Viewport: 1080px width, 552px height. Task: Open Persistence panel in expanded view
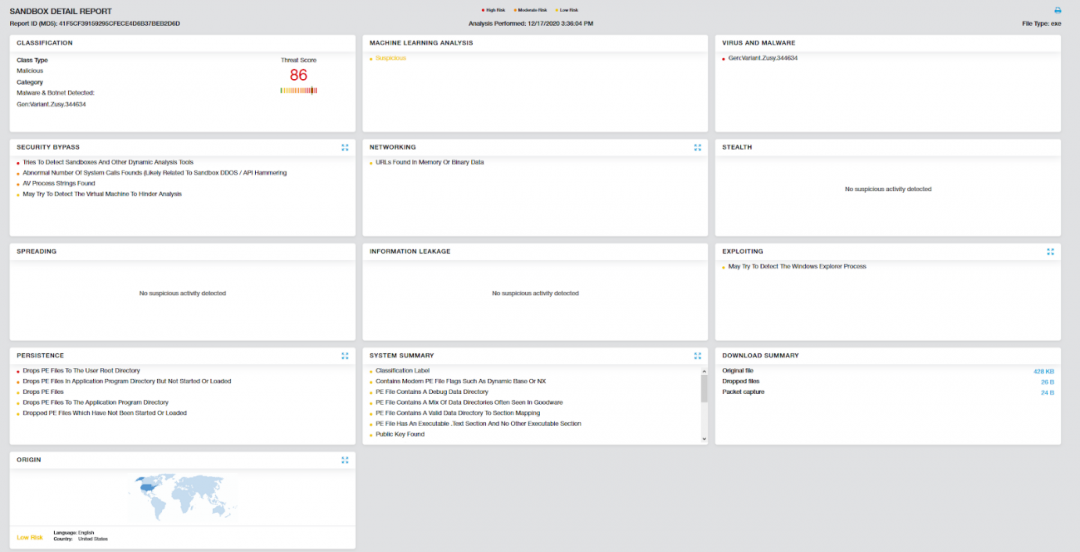point(344,355)
